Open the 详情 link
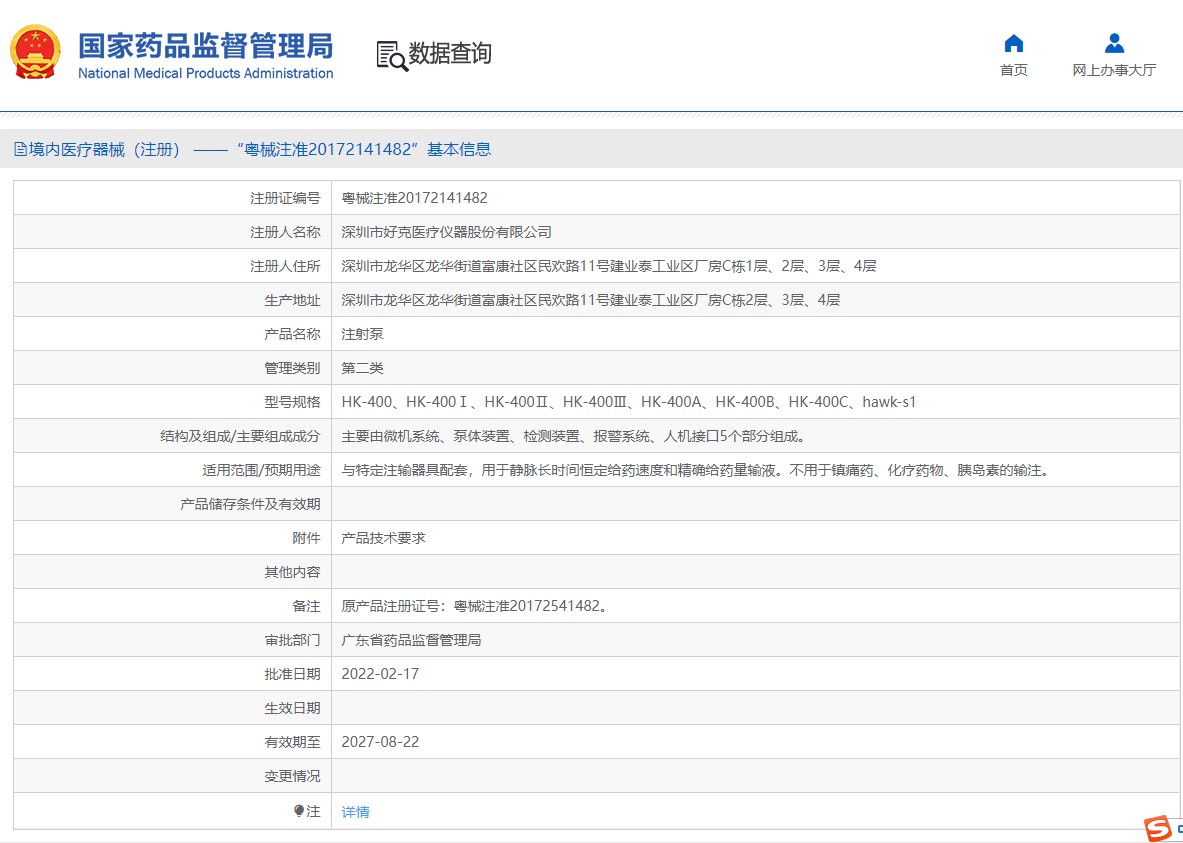The width and height of the screenshot is (1183, 843). (356, 812)
